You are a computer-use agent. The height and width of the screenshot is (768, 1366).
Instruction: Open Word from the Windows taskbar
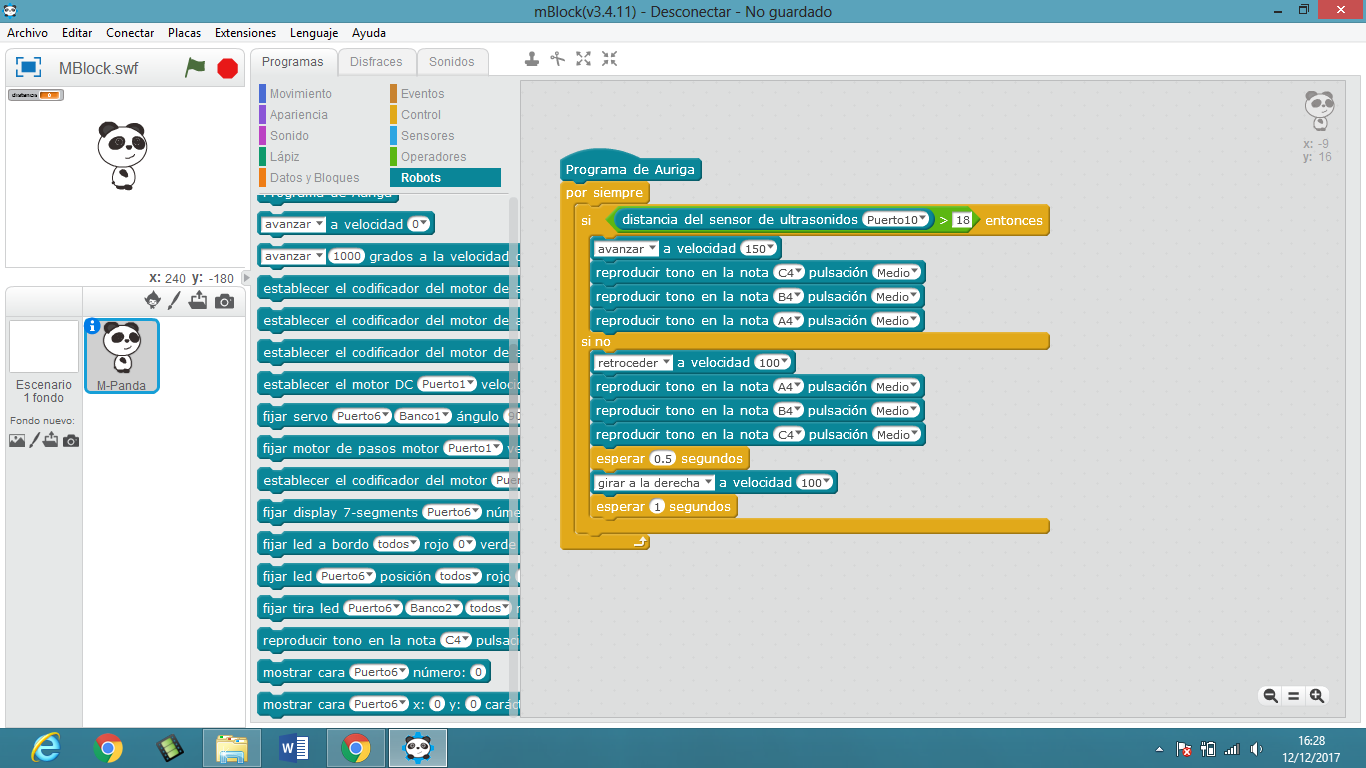coord(294,748)
